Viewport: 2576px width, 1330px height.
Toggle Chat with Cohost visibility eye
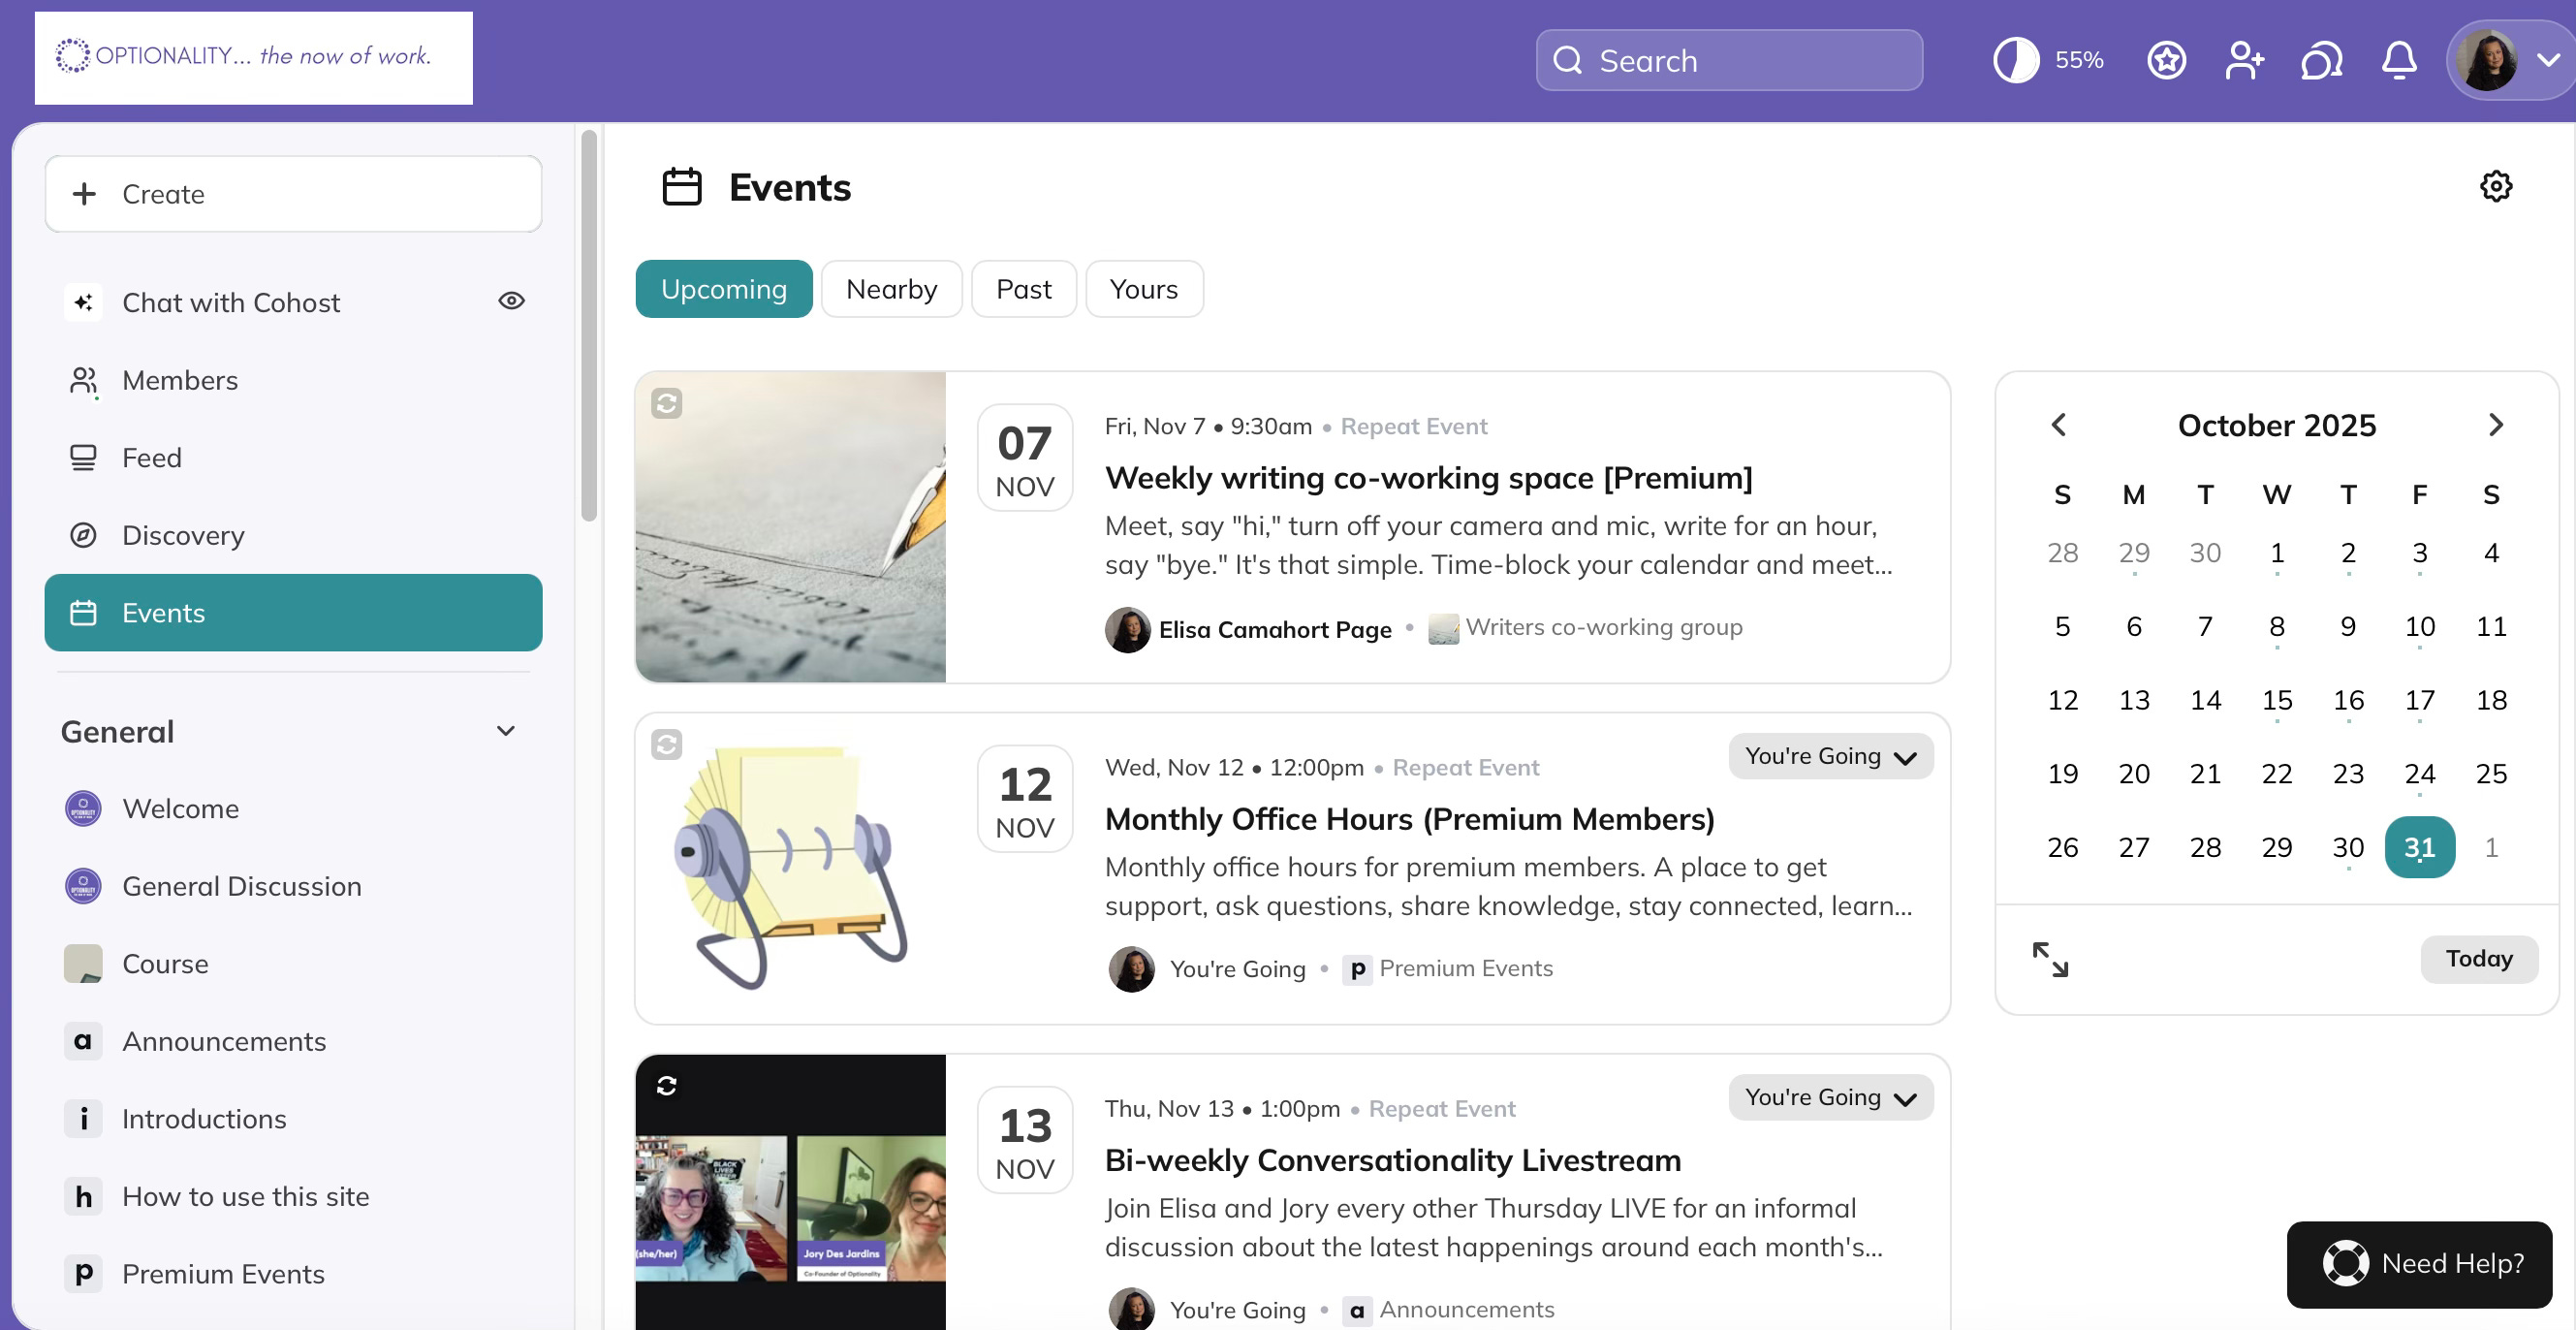click(511, 301)
